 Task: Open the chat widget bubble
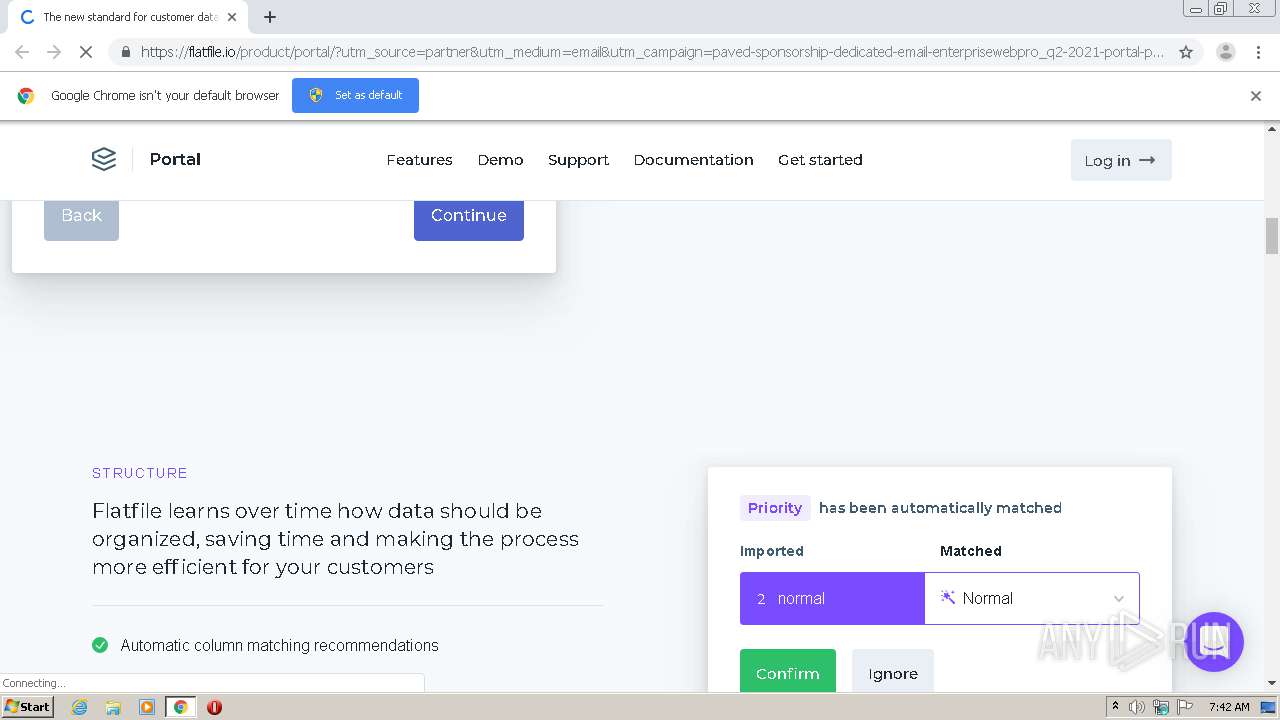click(x=1214, y=642)
